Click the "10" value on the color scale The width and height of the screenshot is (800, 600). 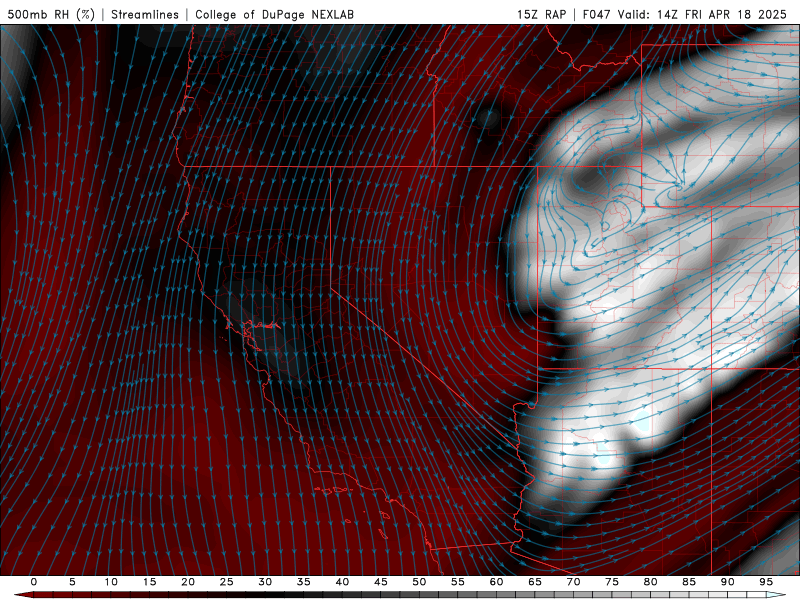111,582
